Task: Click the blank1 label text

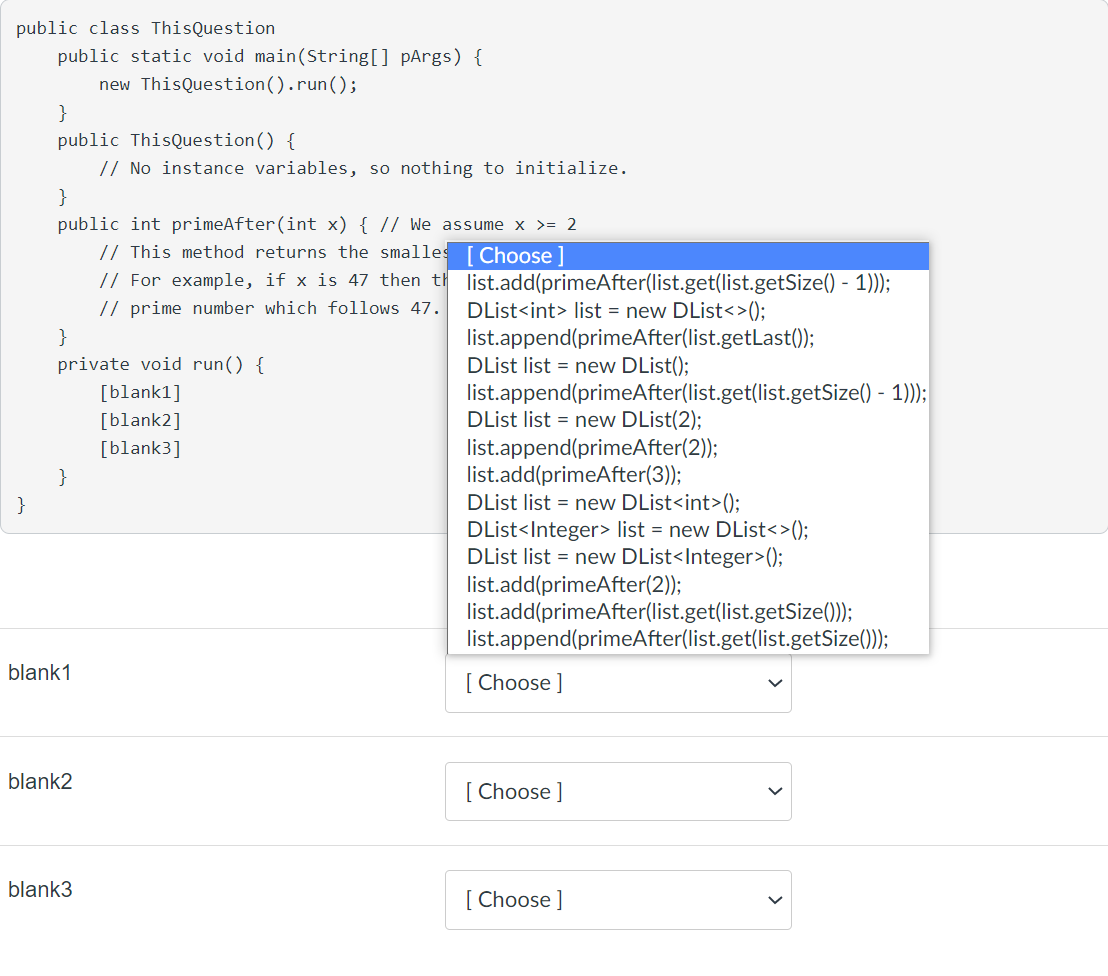Action: coord(39,672)
